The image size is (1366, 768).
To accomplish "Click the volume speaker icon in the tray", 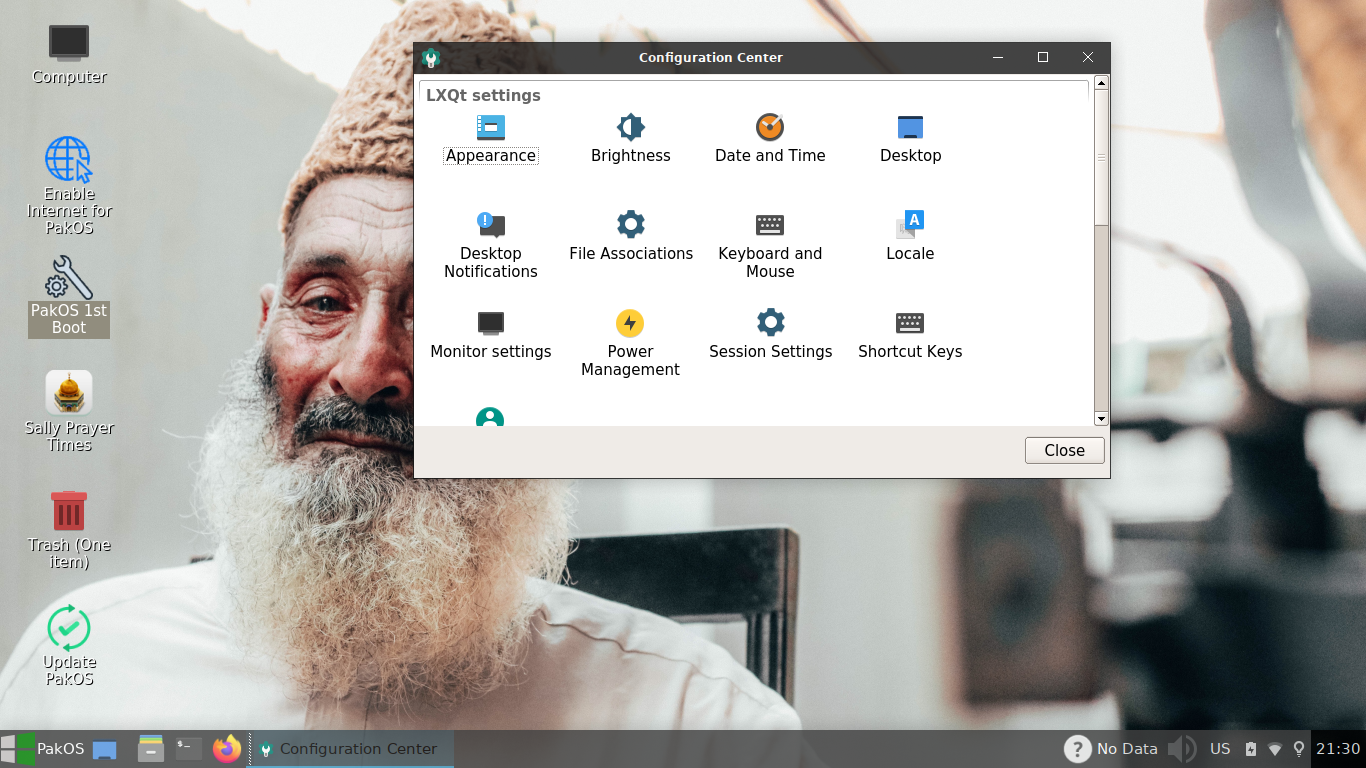I will click(1182, 748).
